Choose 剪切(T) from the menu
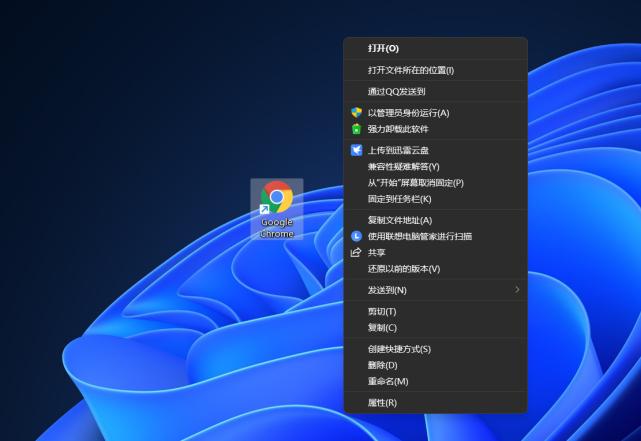The height and width of the screenshot is (441, 641). click(x=436, y=311)
